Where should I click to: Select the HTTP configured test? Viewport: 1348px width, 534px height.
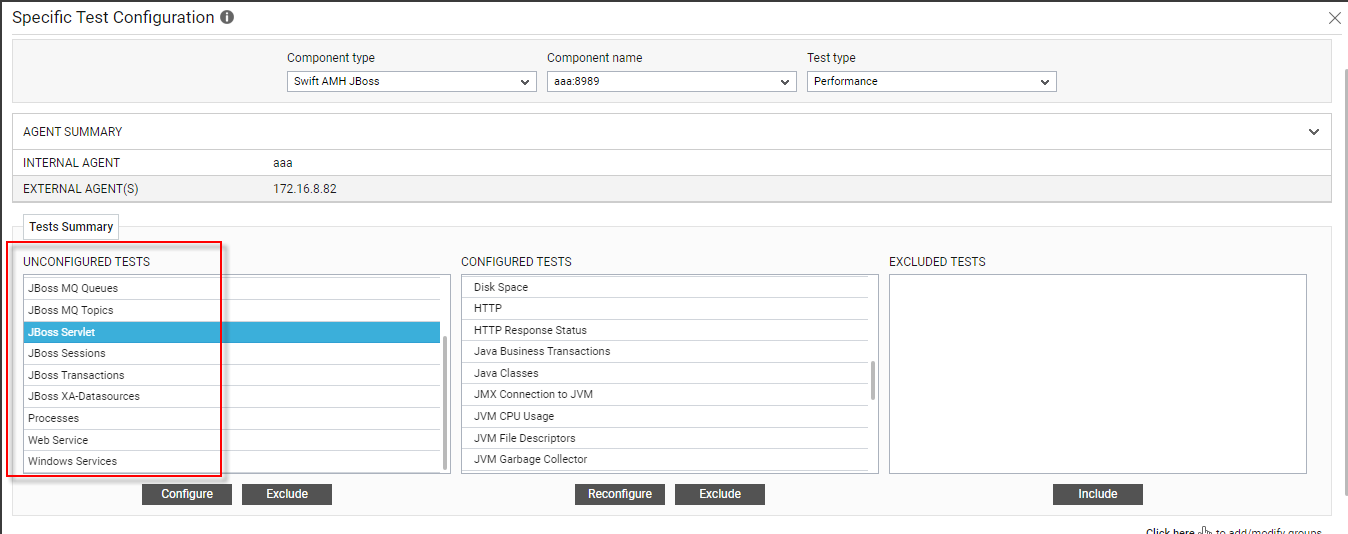(x=665, y=308)
